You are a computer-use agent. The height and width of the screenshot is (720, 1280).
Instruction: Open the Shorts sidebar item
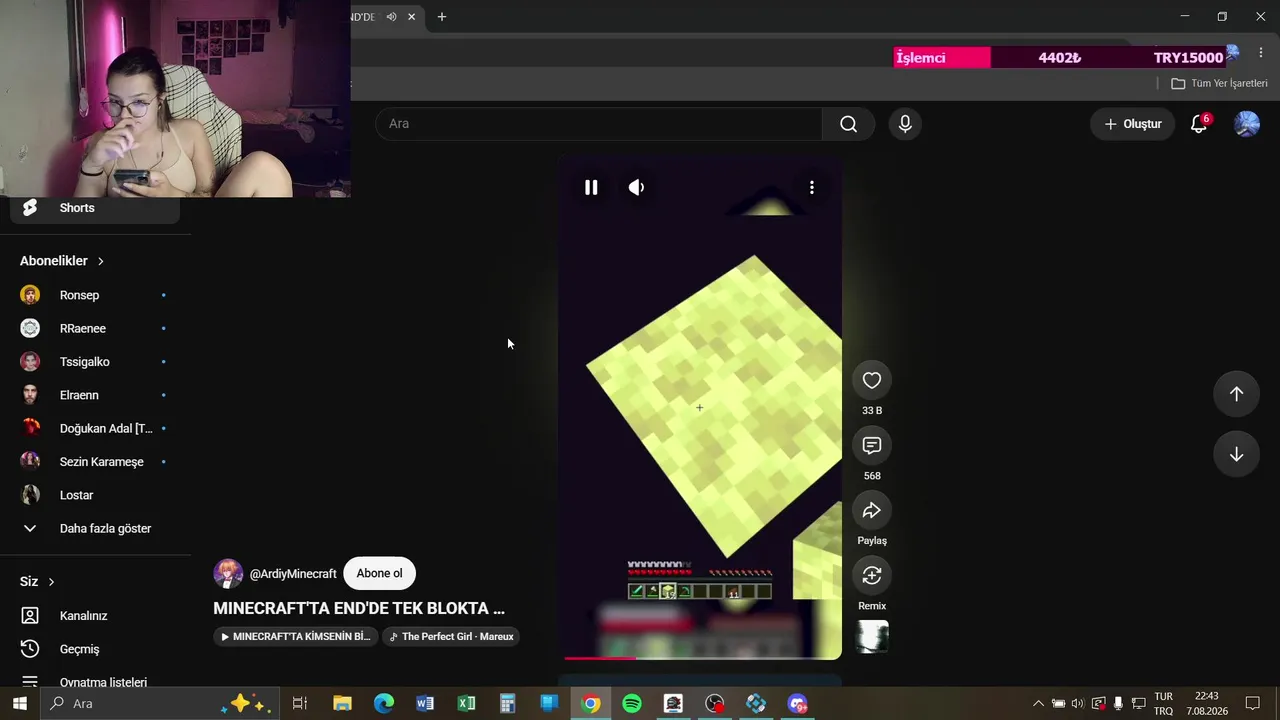(x=95, y=208)
